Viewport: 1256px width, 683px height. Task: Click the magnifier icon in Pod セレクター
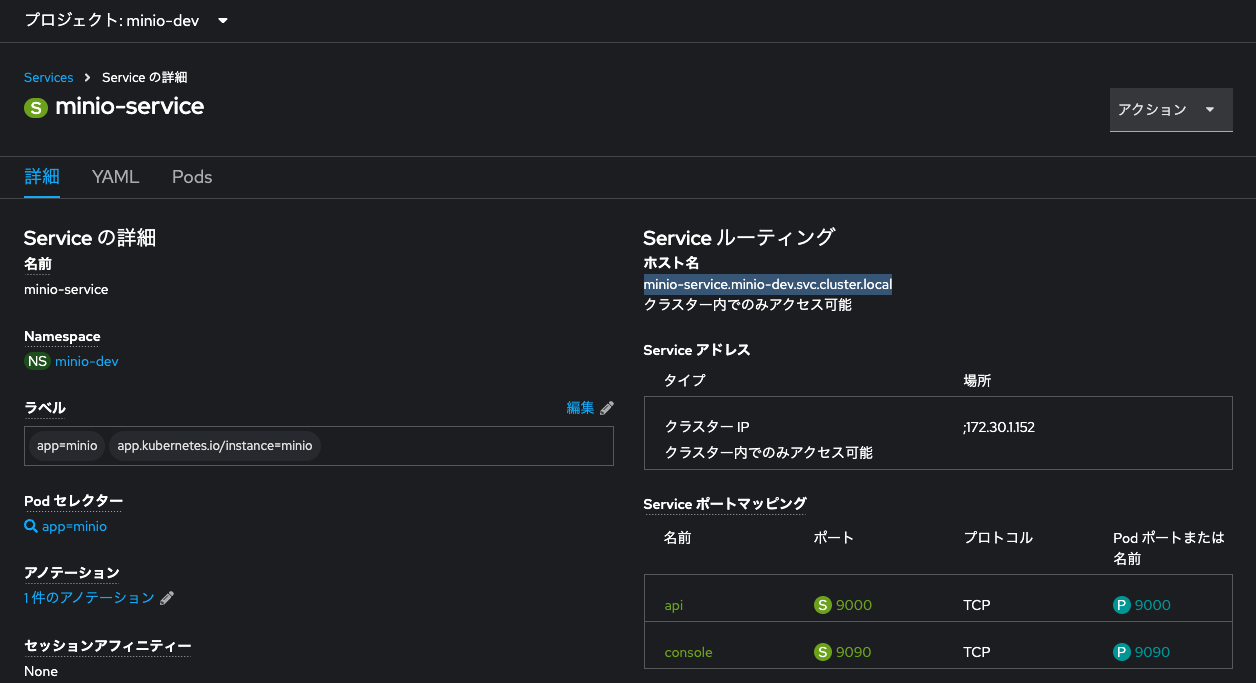pos(31,526)
